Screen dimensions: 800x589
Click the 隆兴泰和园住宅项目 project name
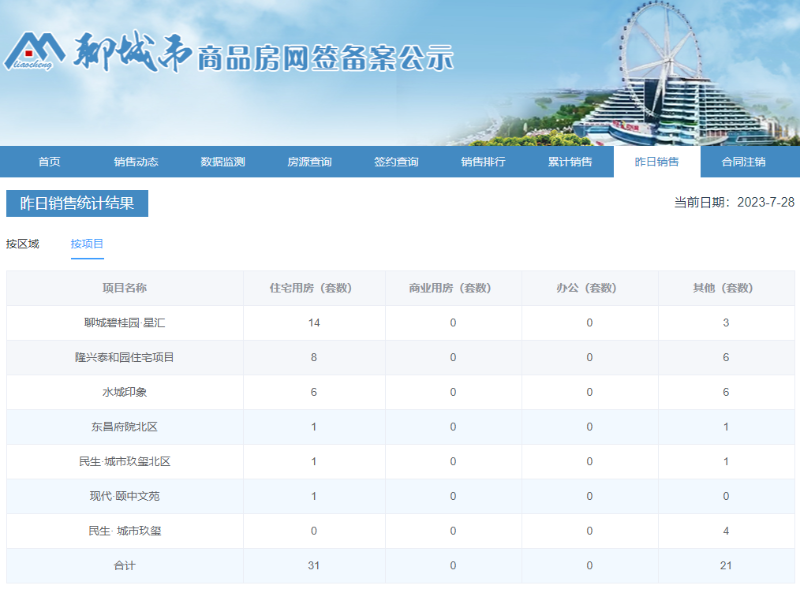123,357
